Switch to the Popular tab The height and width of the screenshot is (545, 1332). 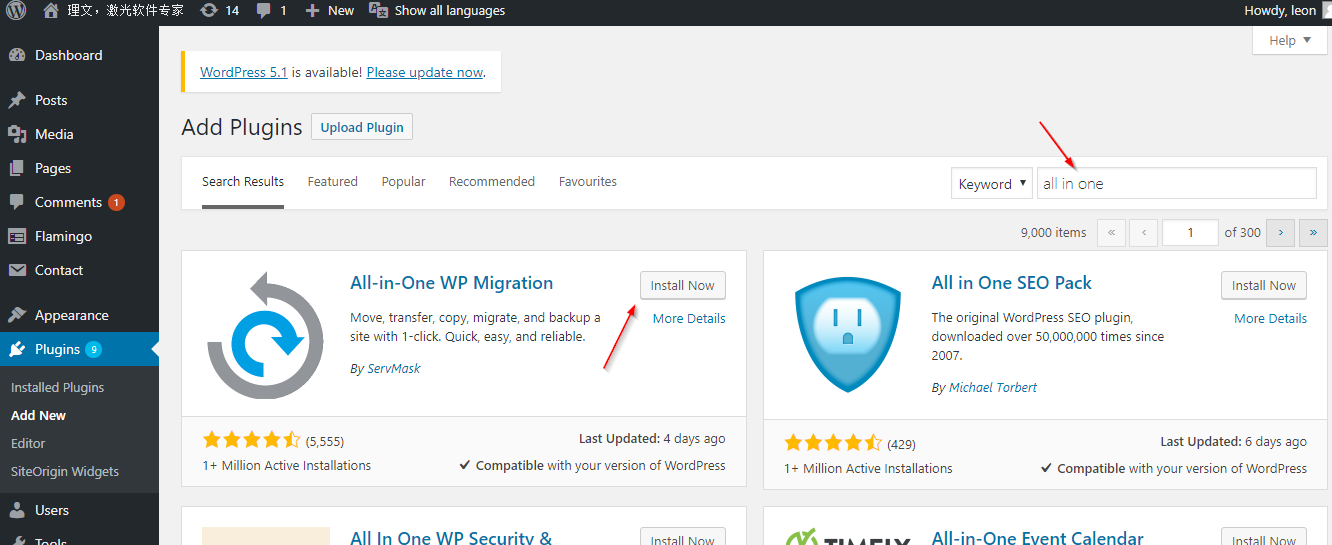pyautogui.click(x=403, y=182)
